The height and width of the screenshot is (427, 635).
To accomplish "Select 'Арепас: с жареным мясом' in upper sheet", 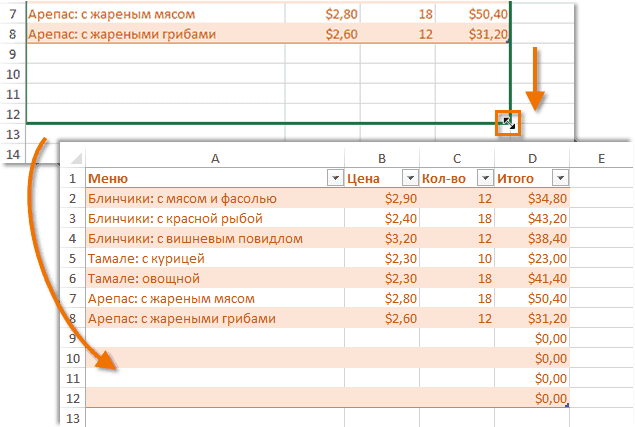I will pos(156,14).
